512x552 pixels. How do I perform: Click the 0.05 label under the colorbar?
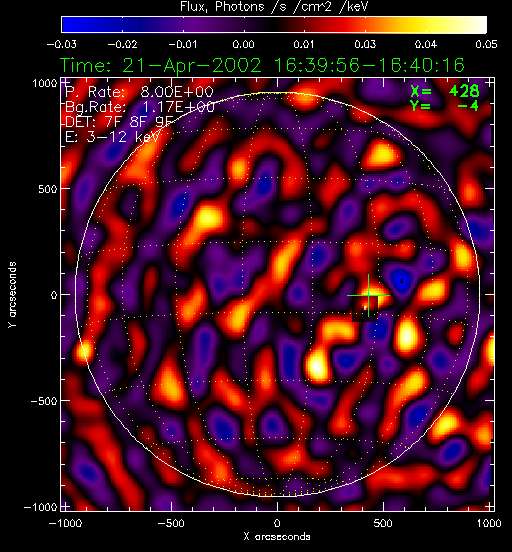[486, 44]
